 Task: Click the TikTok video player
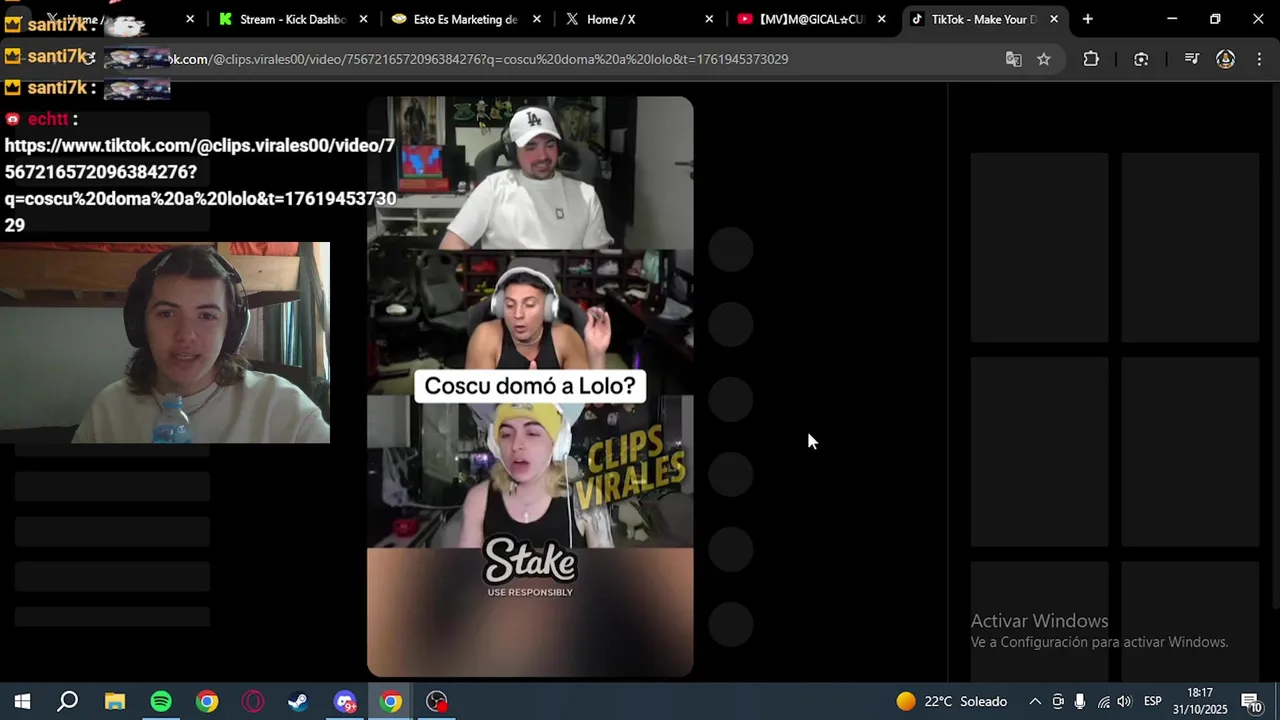point(530,386)
